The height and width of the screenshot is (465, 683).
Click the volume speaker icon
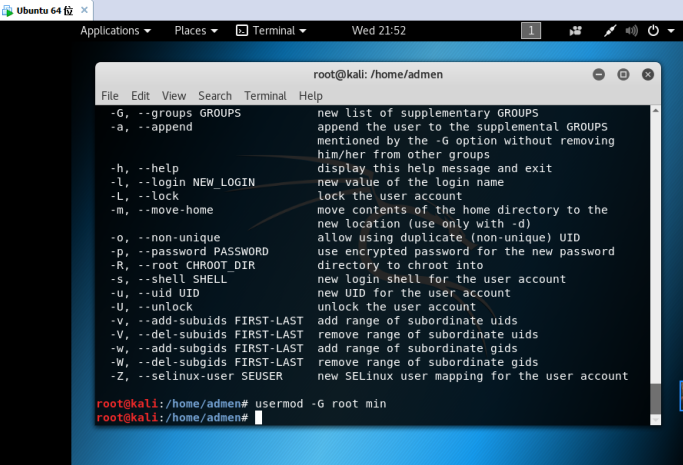coord(631,30)
